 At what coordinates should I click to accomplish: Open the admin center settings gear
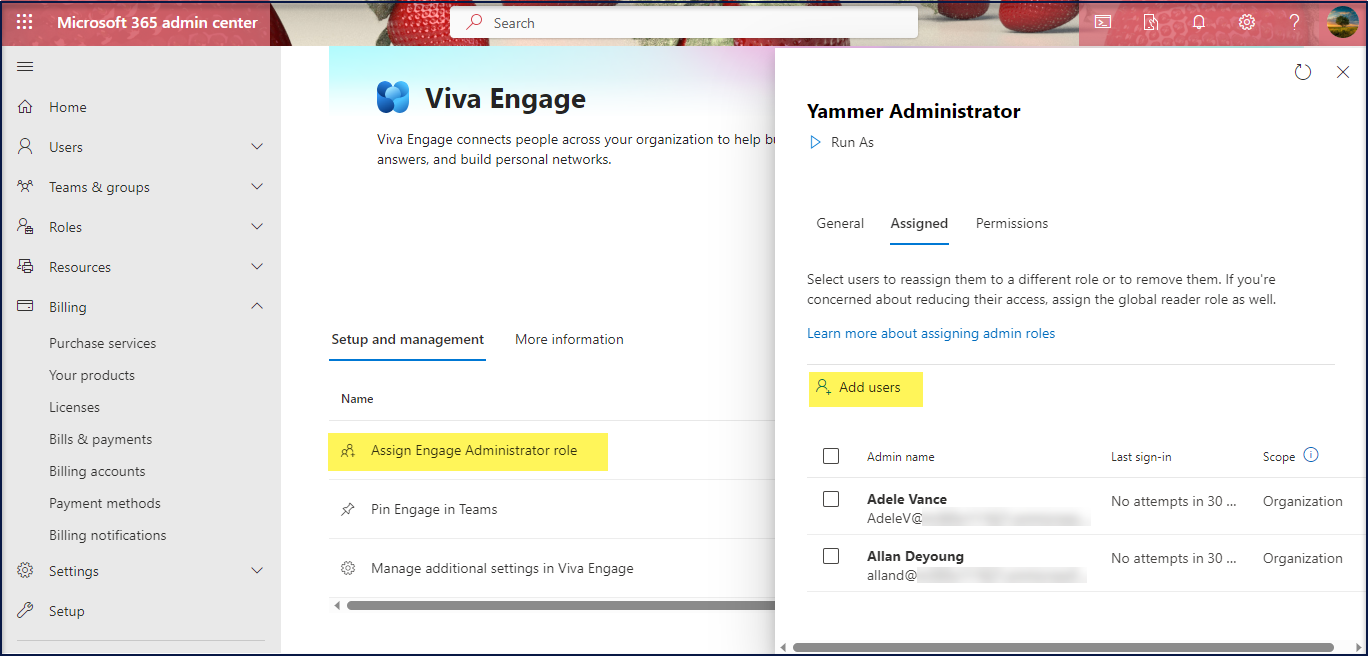1246,21
